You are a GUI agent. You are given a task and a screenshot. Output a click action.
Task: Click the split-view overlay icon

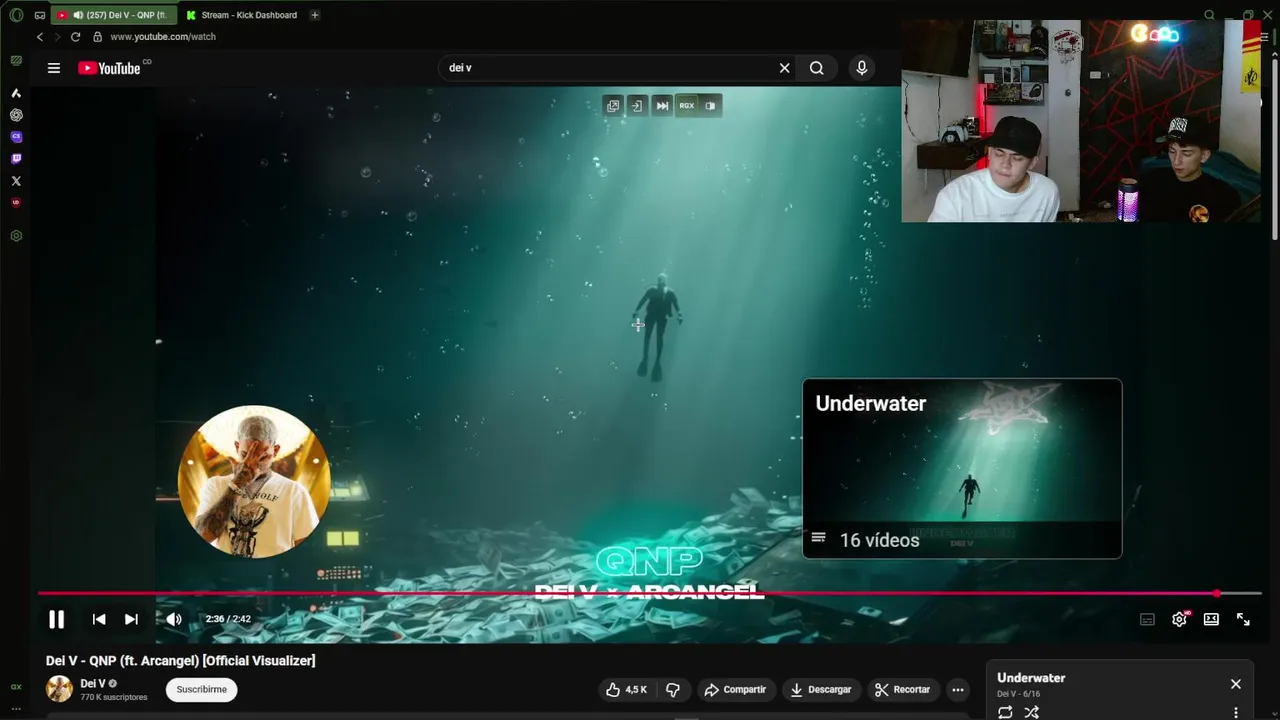pyautogui.click(x=710, y=105)
